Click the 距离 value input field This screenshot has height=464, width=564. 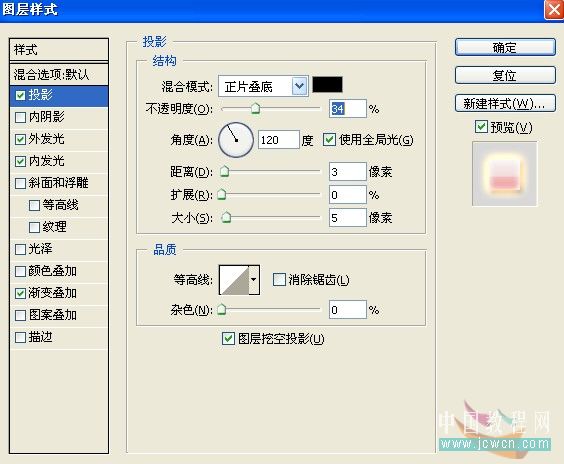point(347,172)
